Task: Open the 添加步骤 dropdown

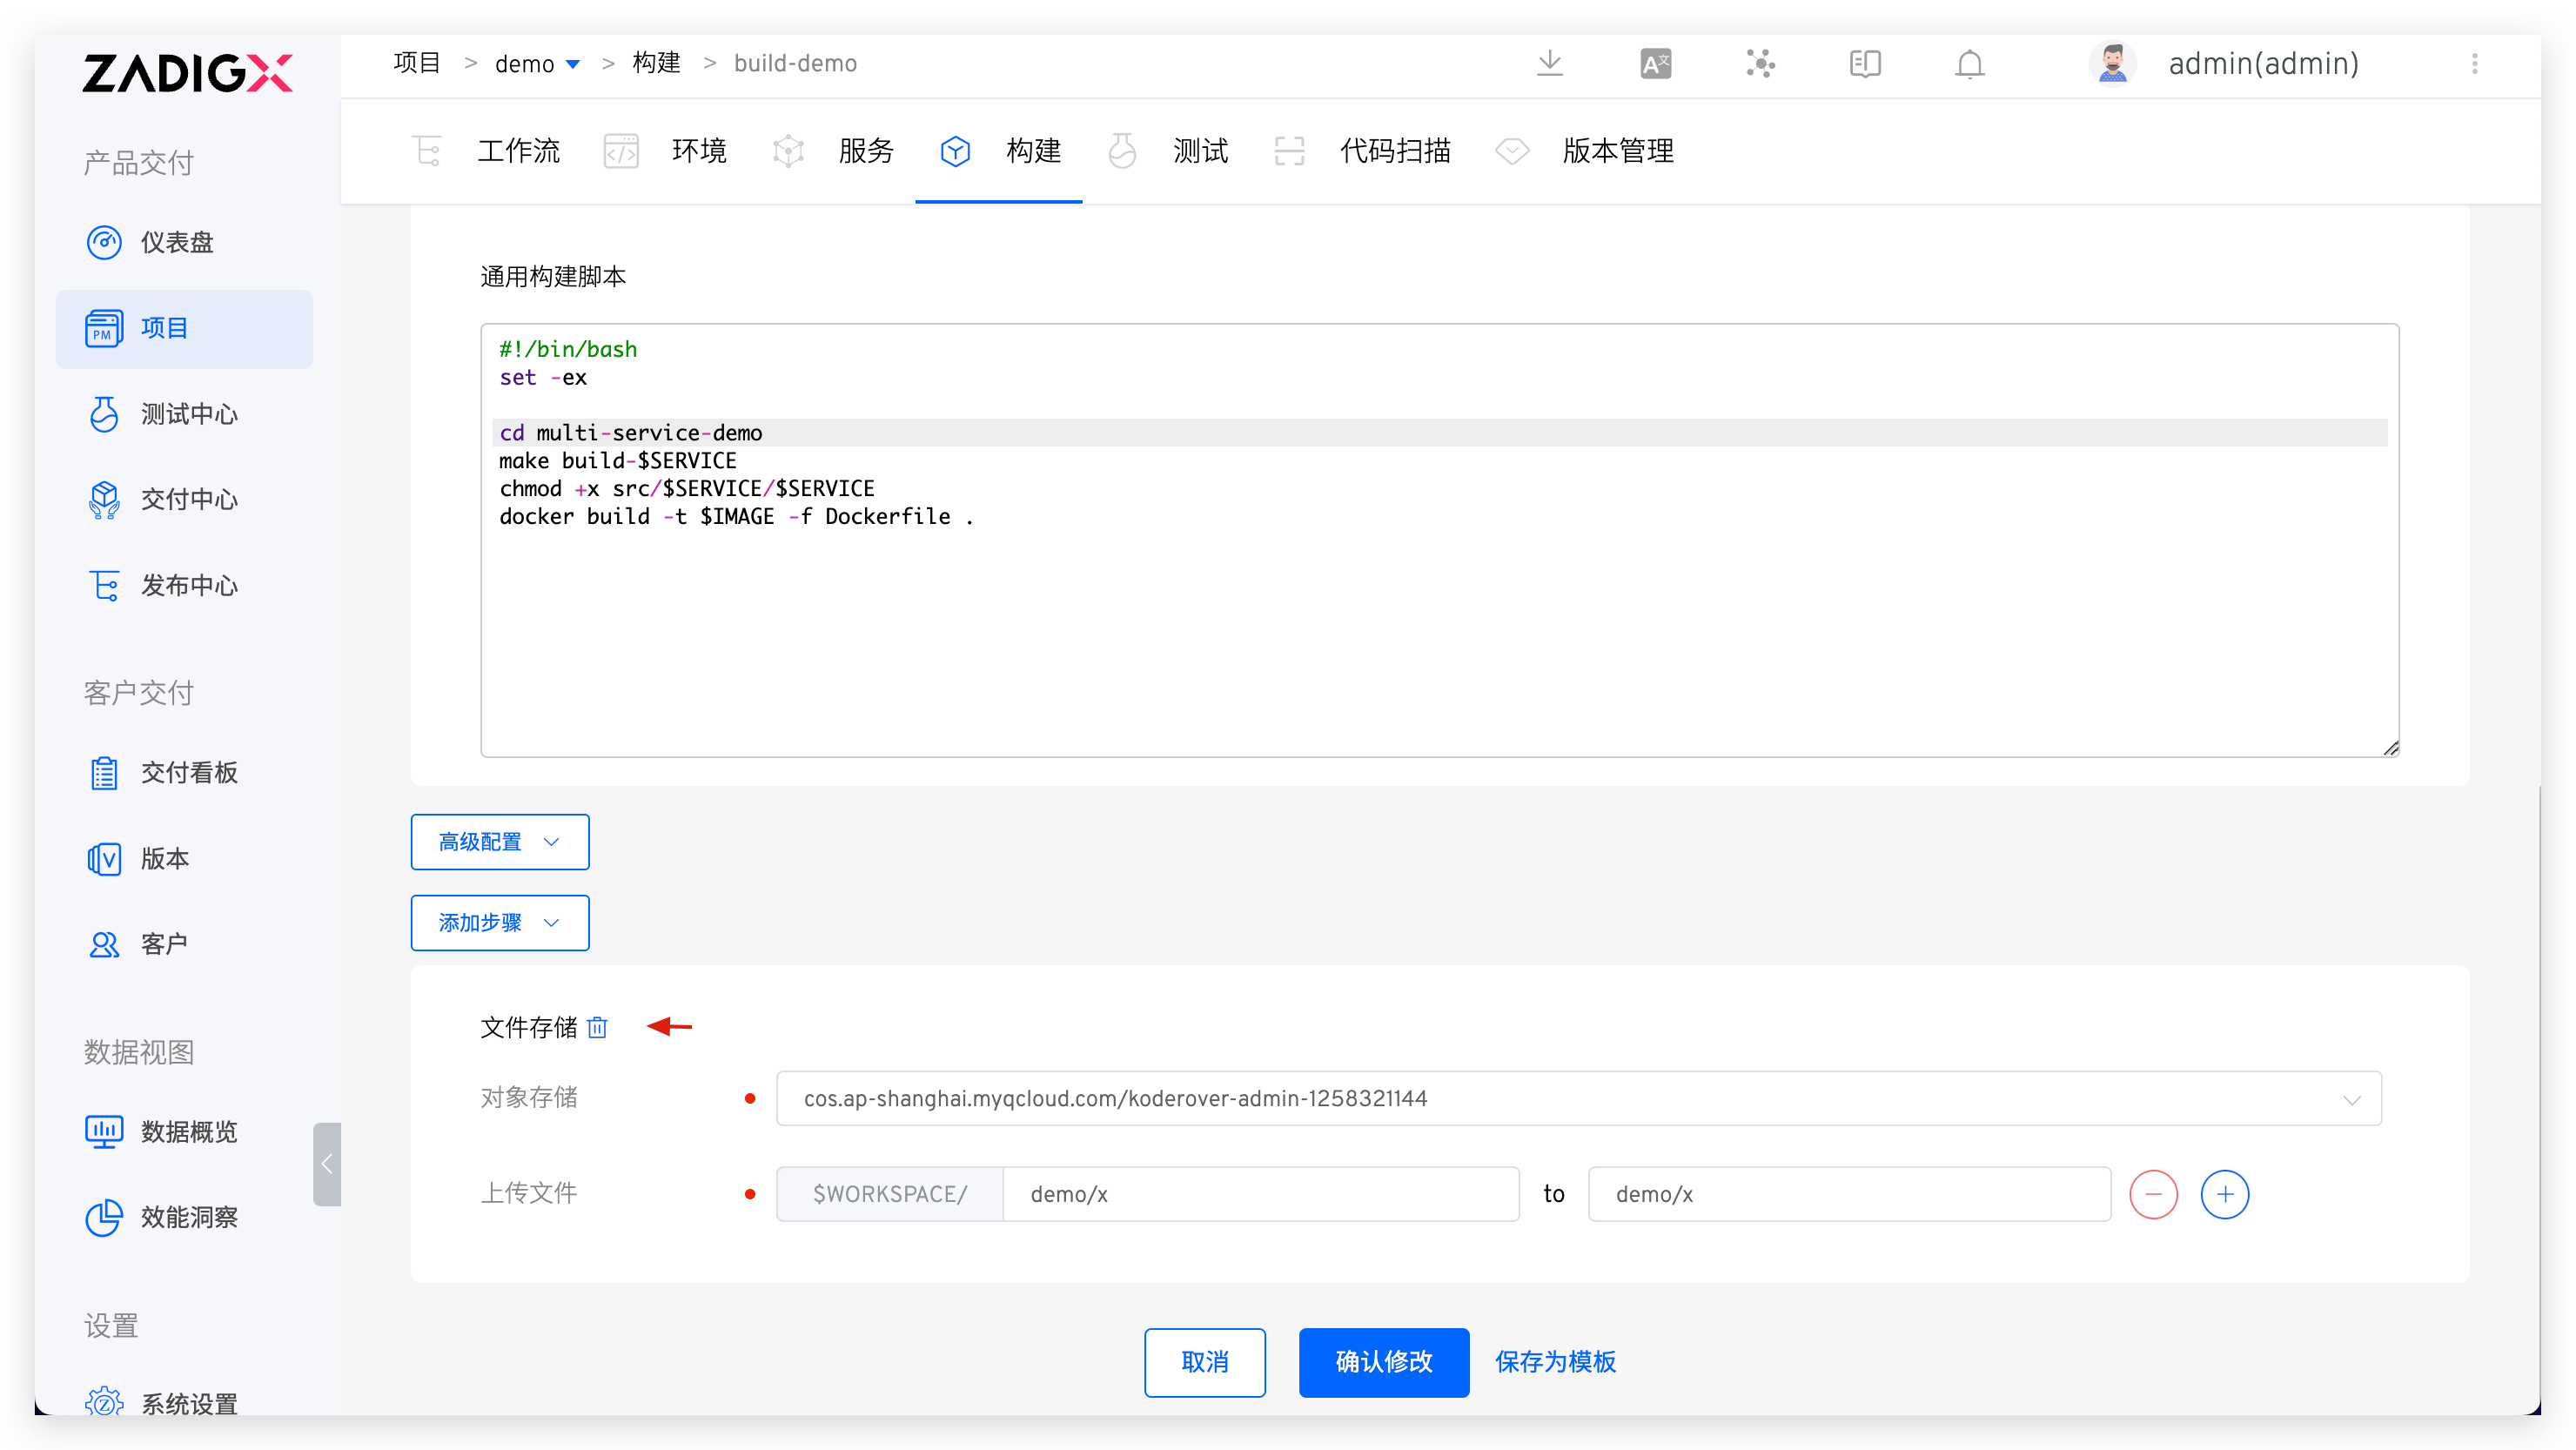Action: point(499,923)
